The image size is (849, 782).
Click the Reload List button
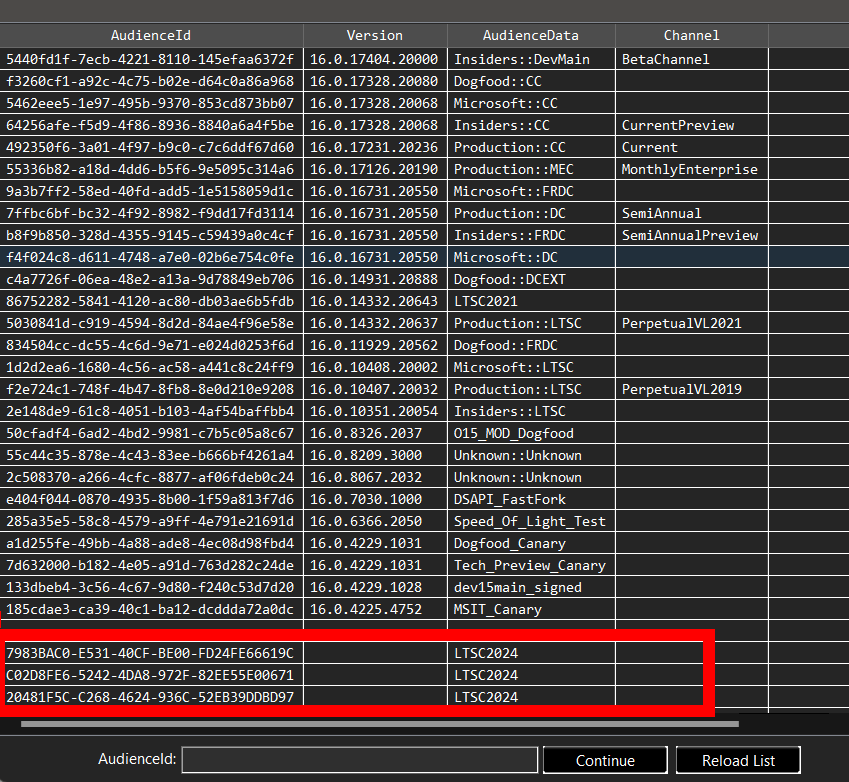[738, 760]
